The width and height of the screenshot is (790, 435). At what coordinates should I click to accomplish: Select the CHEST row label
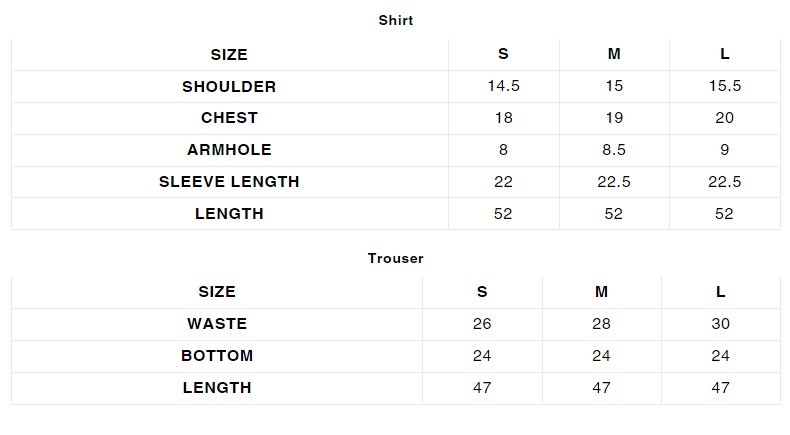click(229, 118)
